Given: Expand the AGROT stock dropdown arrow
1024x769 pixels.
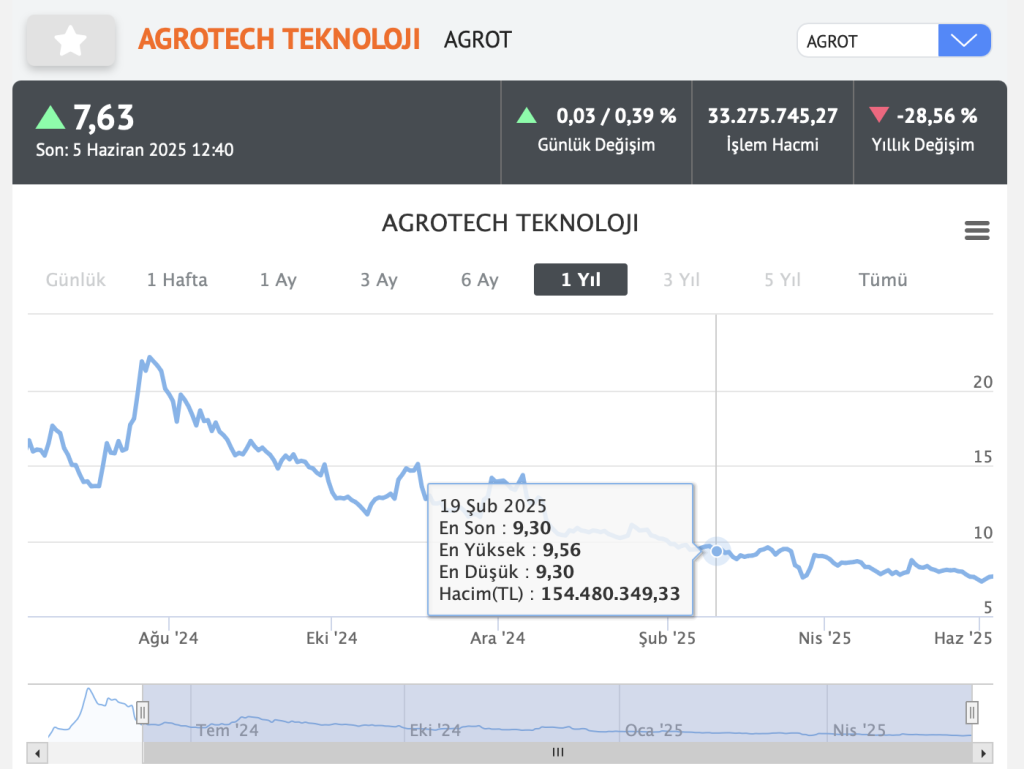Looking at the screenshot, I should (964, 41).
